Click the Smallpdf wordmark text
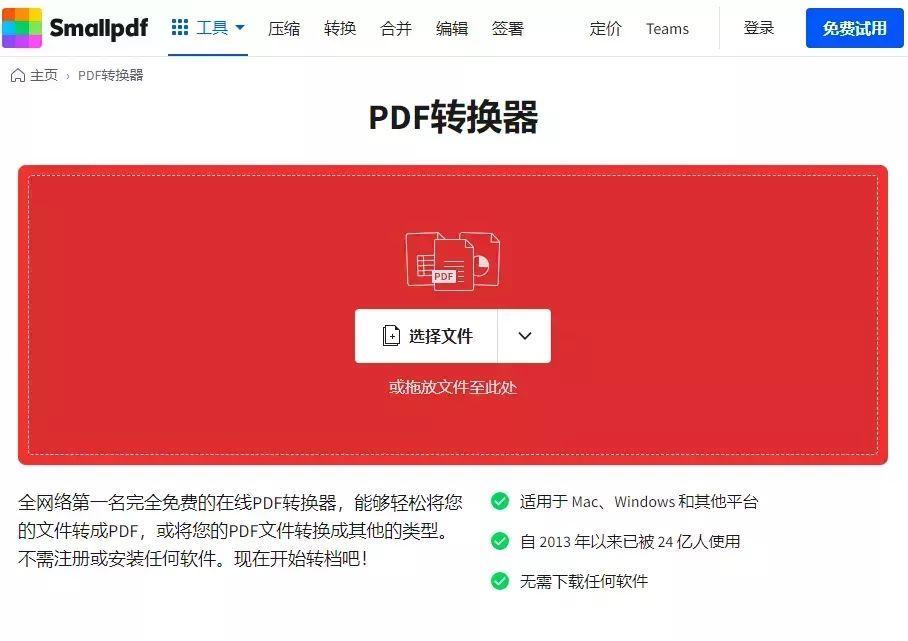 coord(98,28)
